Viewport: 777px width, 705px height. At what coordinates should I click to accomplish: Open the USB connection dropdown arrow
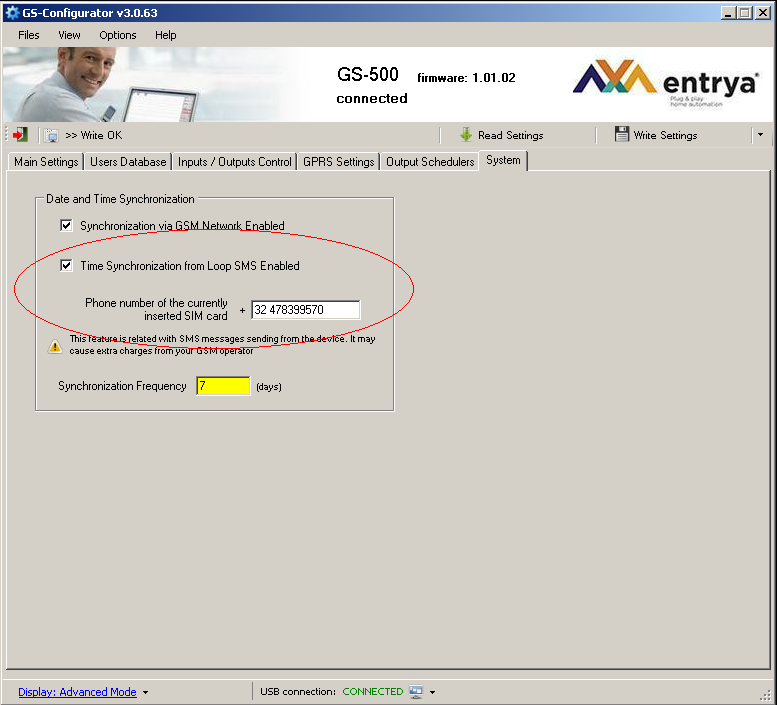pyautogui.click(x=432, y=692)
